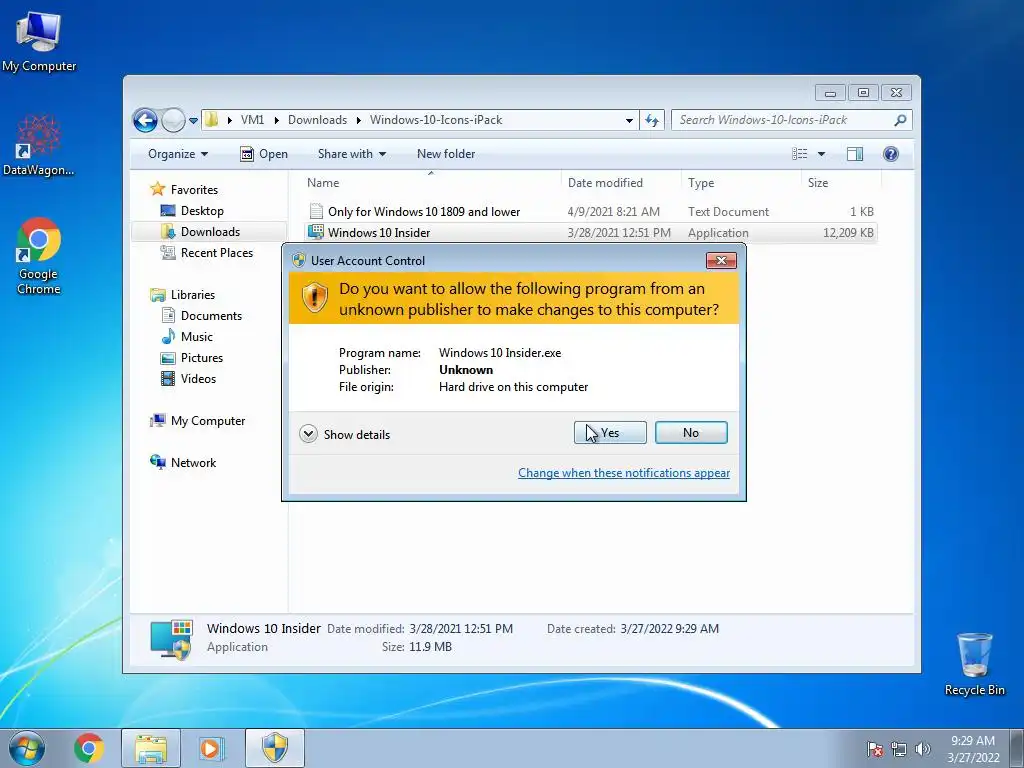Click the Change your view icon
Viewport: 1024px width, 768px height.
click(799, 154)
